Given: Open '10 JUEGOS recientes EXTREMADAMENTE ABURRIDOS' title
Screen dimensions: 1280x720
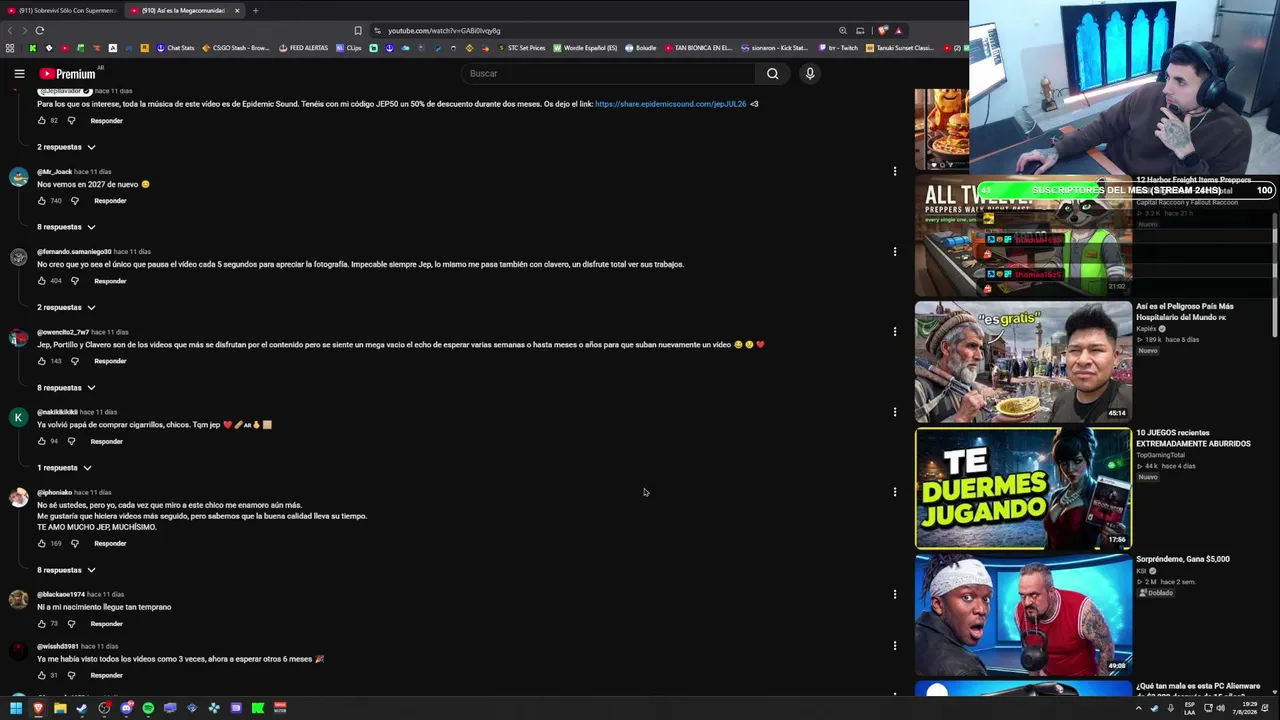Looking at the screenshot, I should click(x=1193, y=438).
